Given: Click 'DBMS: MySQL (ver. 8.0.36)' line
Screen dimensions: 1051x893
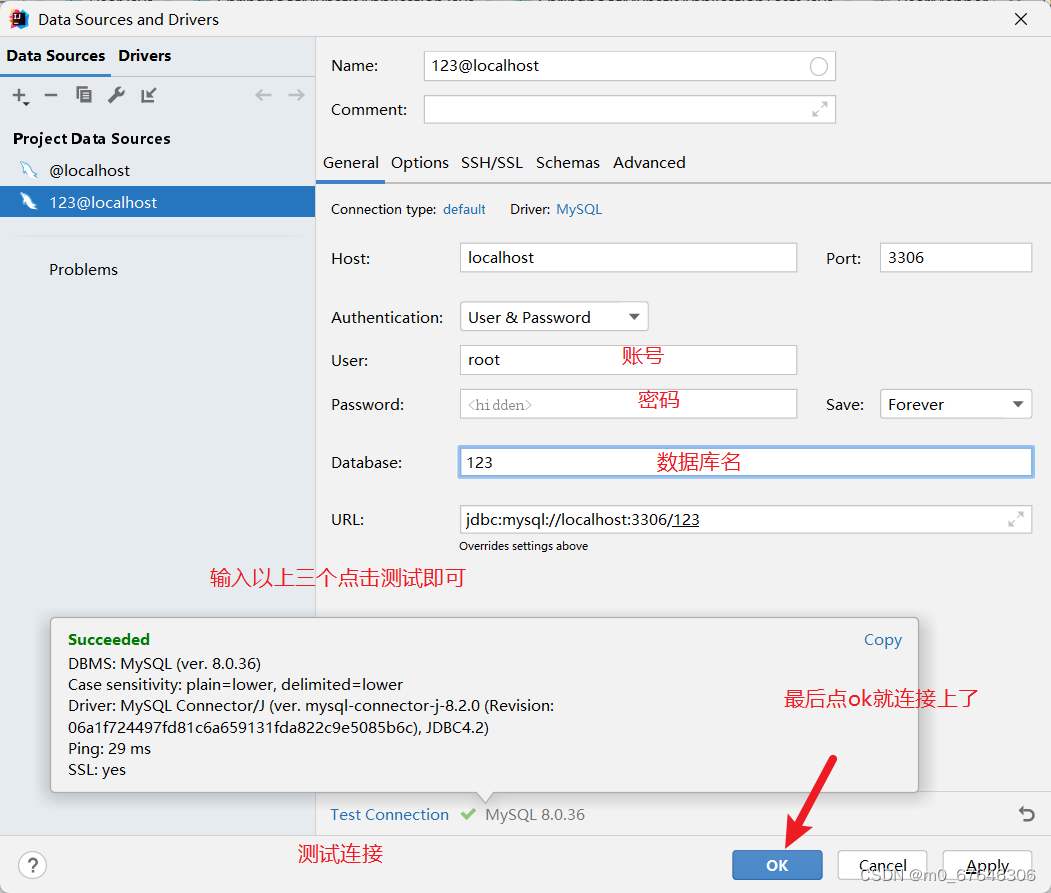Looking at the screenshot, I should 164,664.
